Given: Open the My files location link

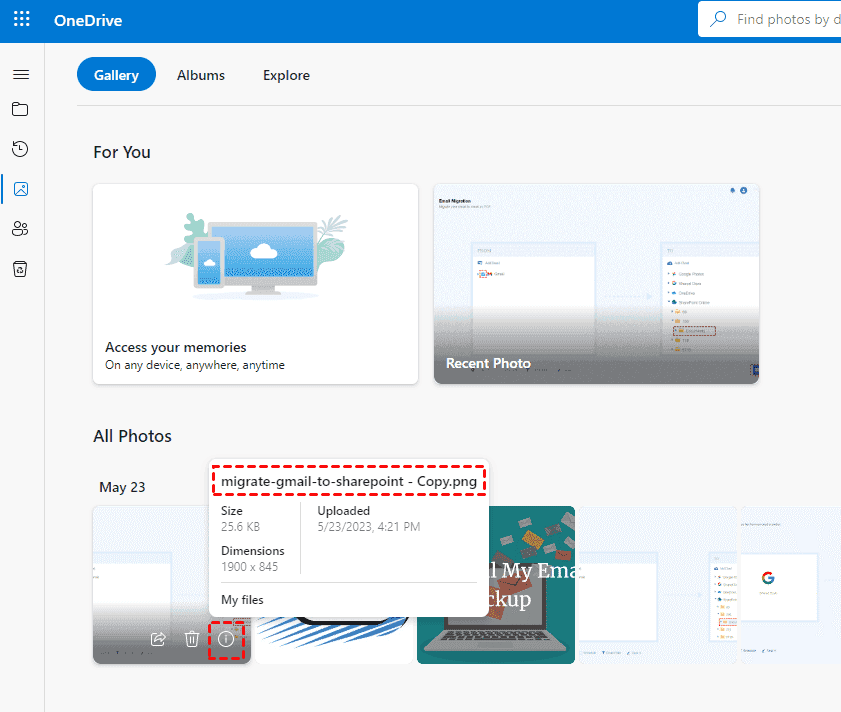Looking at the screenshot, I should coord(242,599).
